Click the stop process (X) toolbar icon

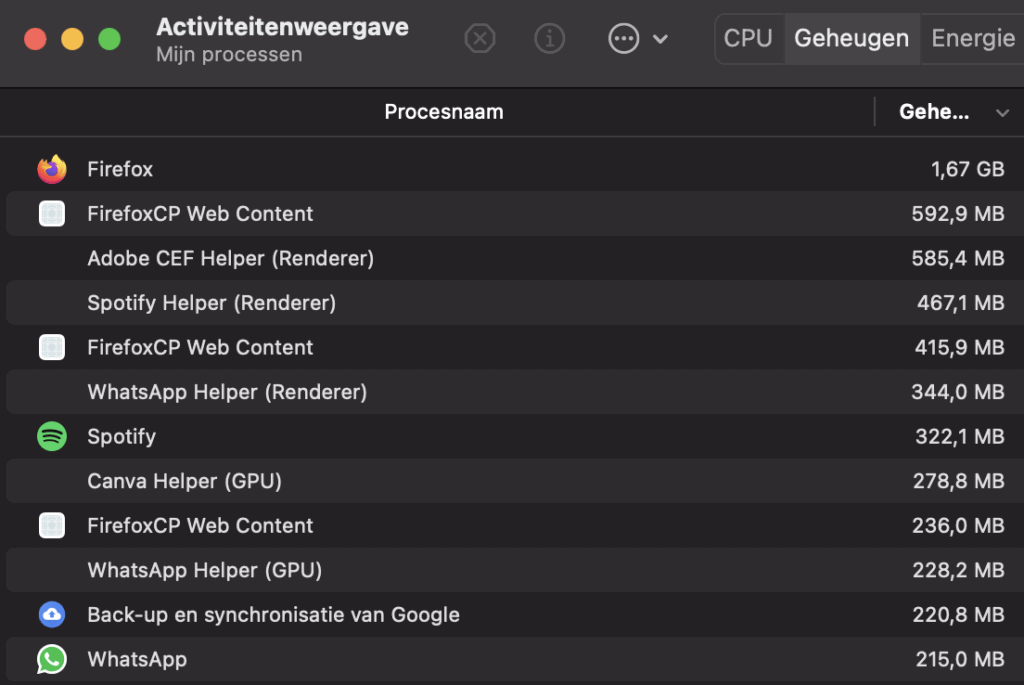point(480,39)
